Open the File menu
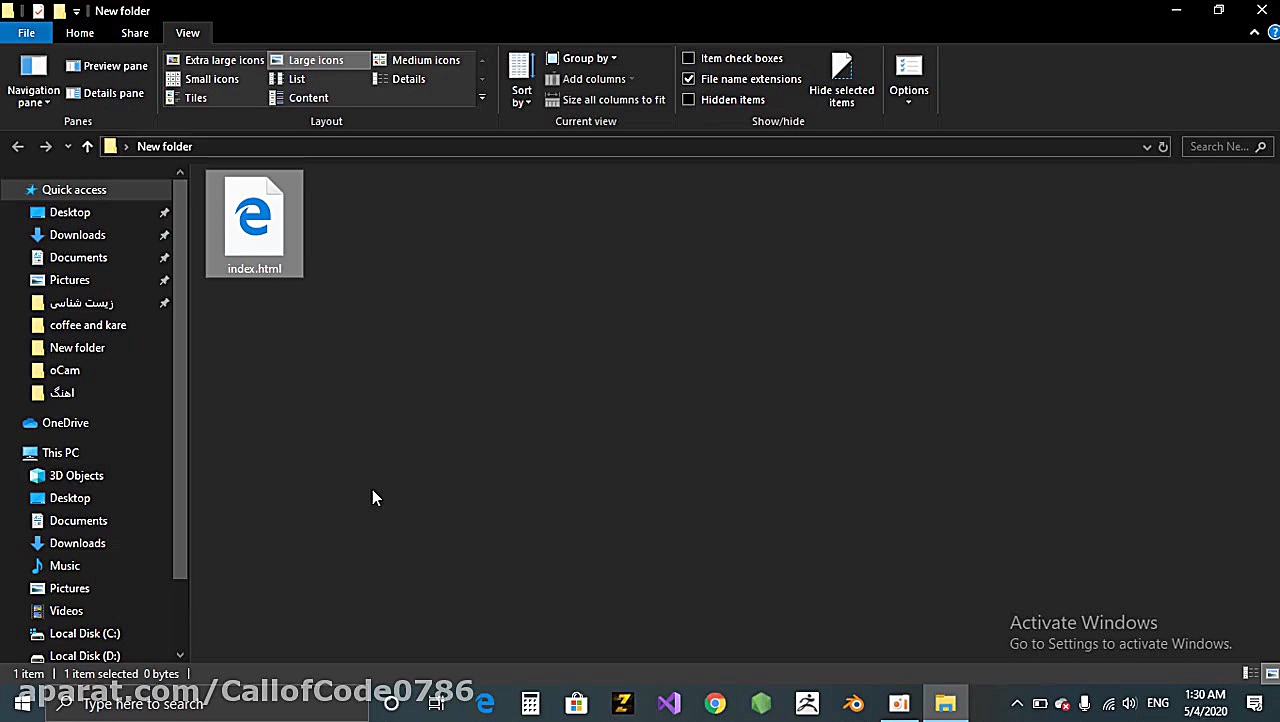 click(26, 32)
